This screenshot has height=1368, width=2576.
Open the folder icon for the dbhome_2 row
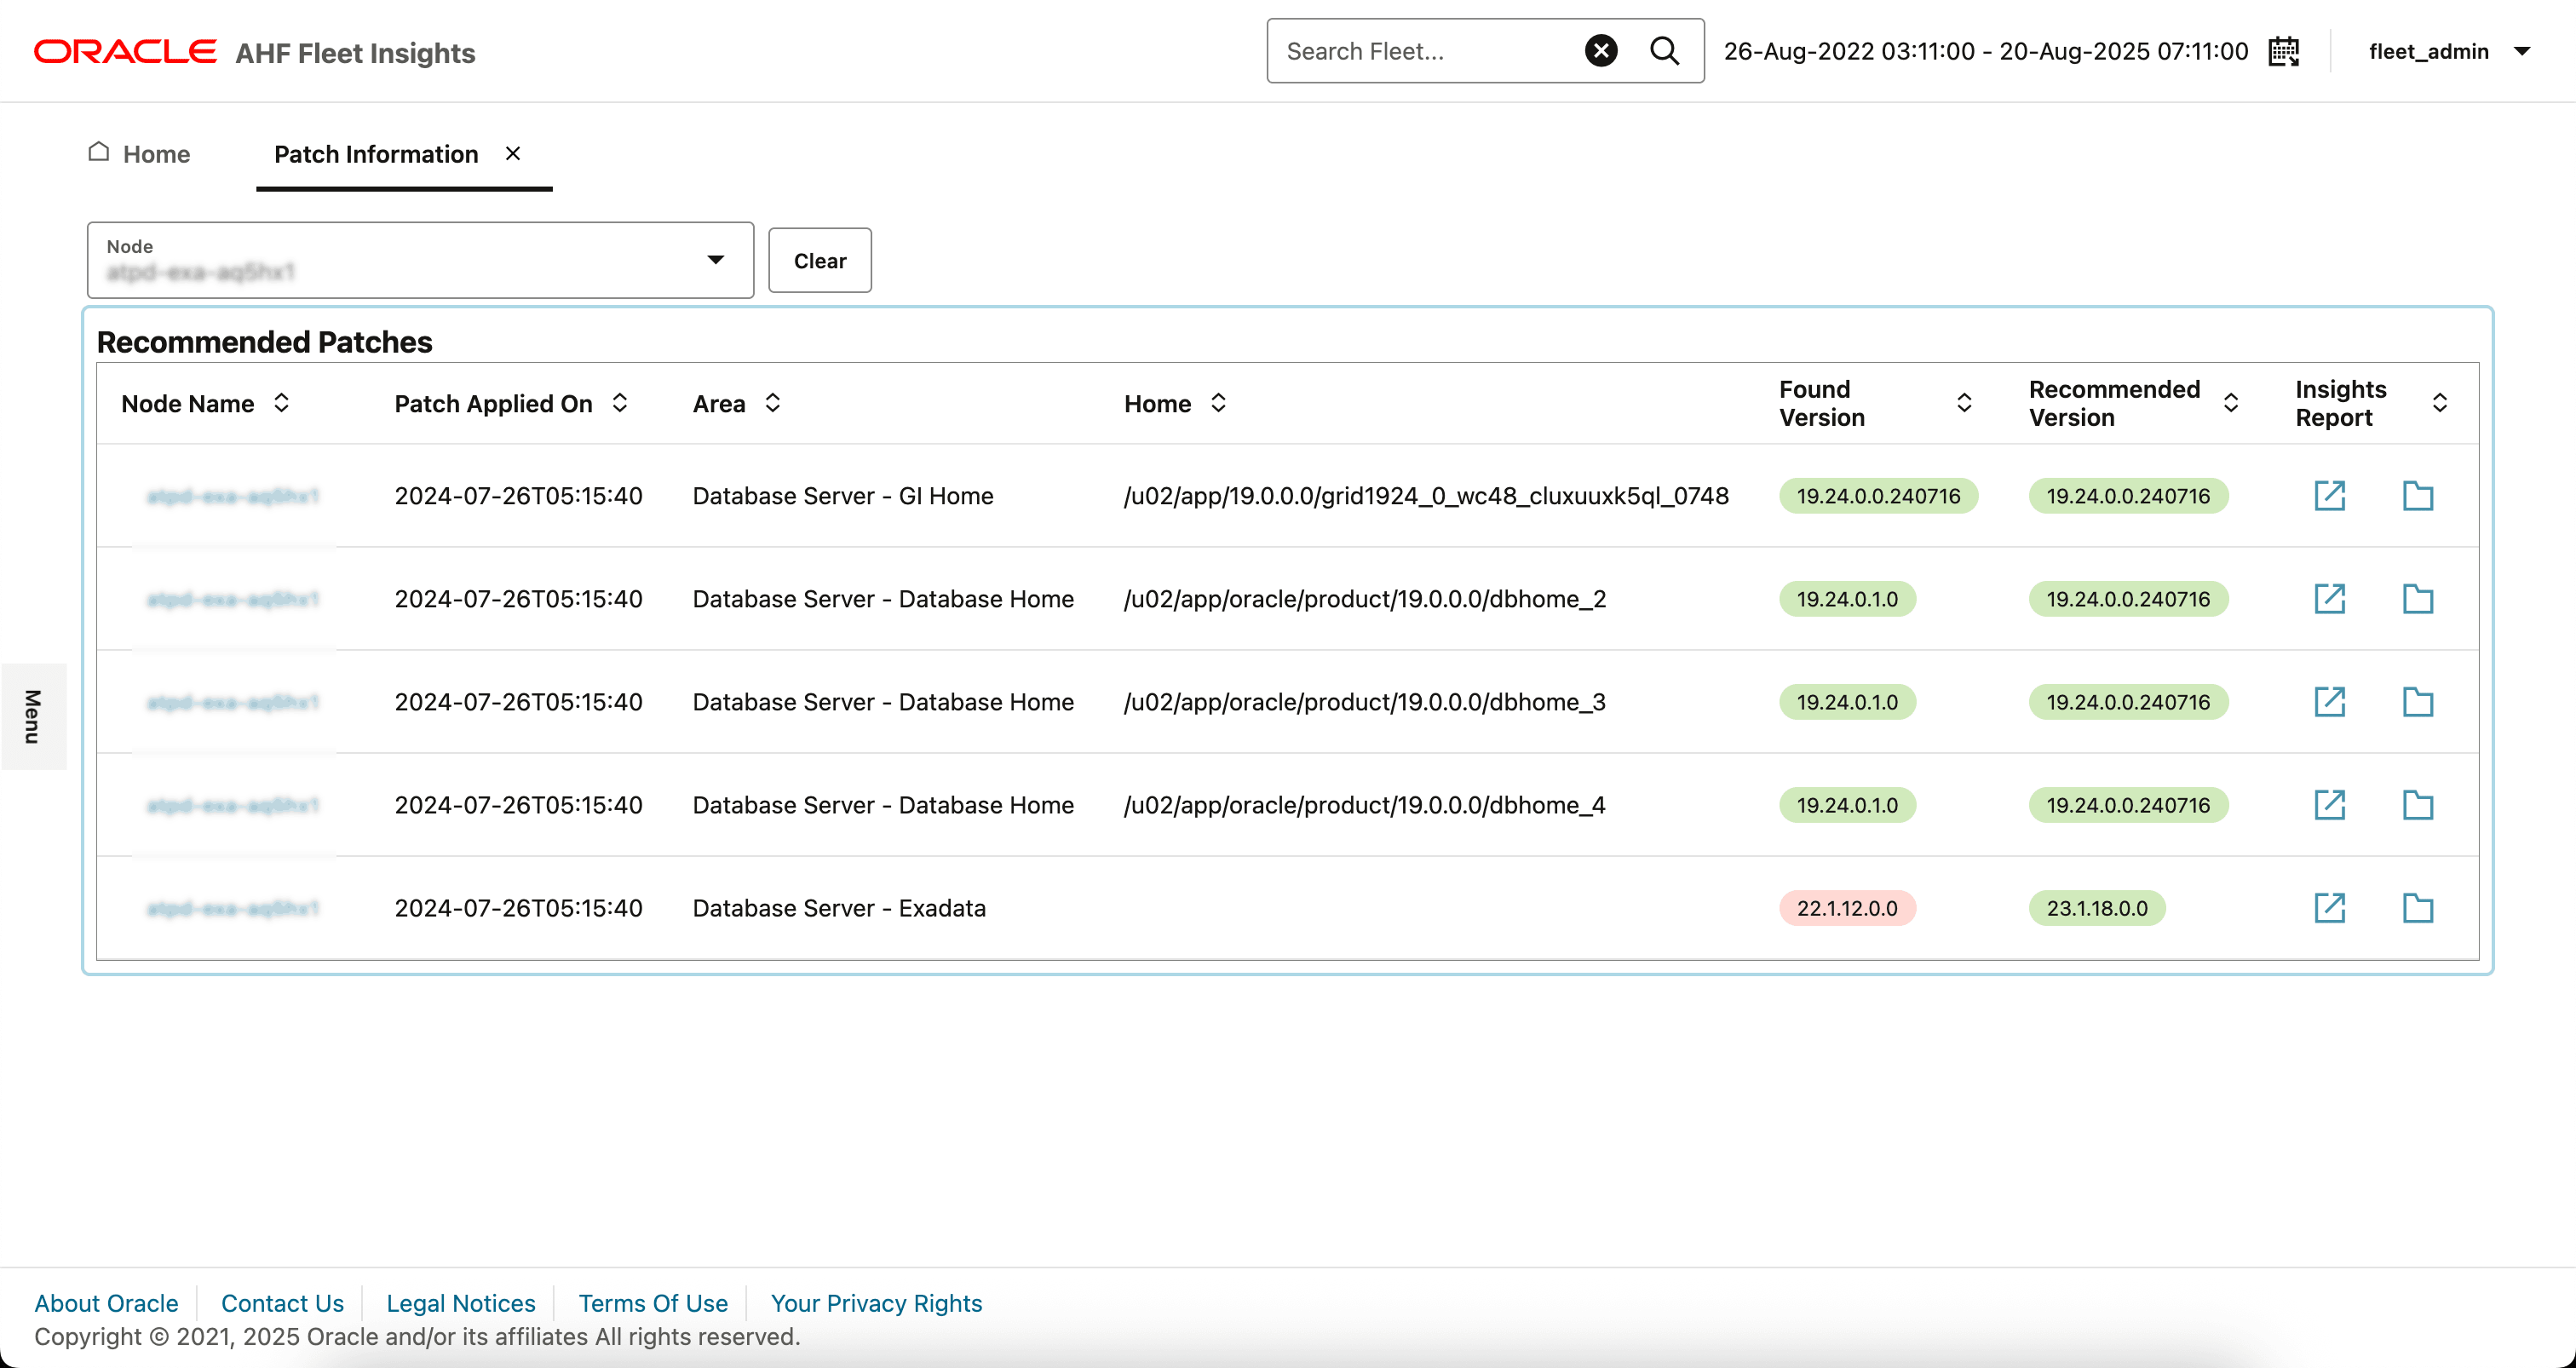point(2418,598)
